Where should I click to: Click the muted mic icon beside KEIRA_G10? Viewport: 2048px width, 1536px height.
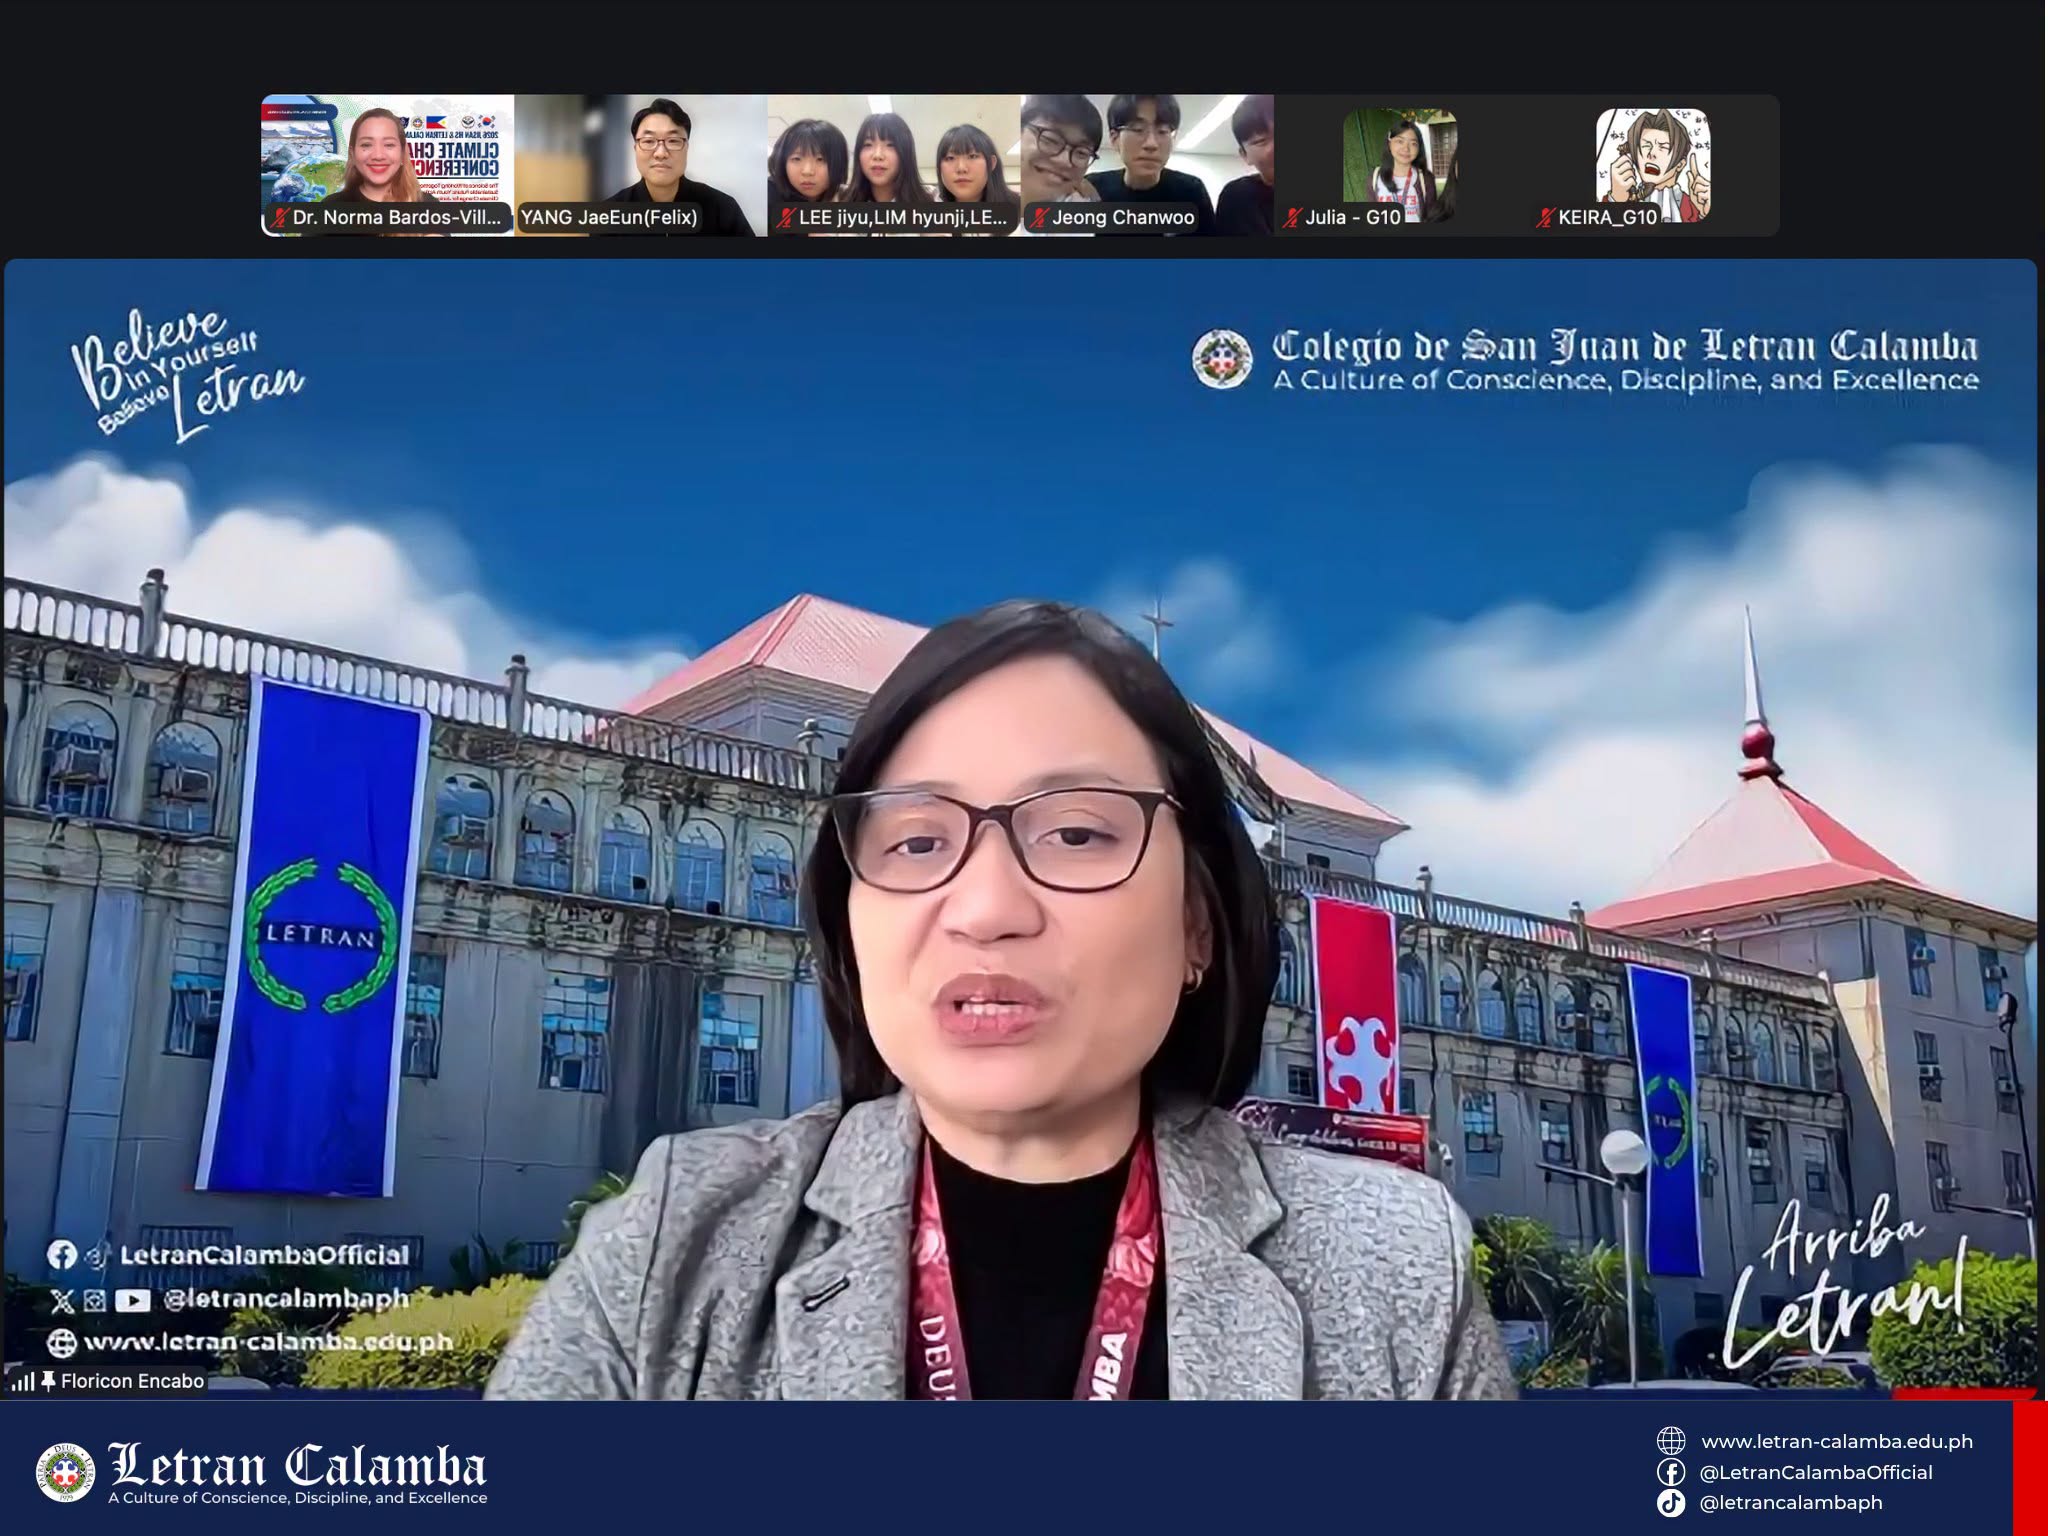tap(1546, 217)
